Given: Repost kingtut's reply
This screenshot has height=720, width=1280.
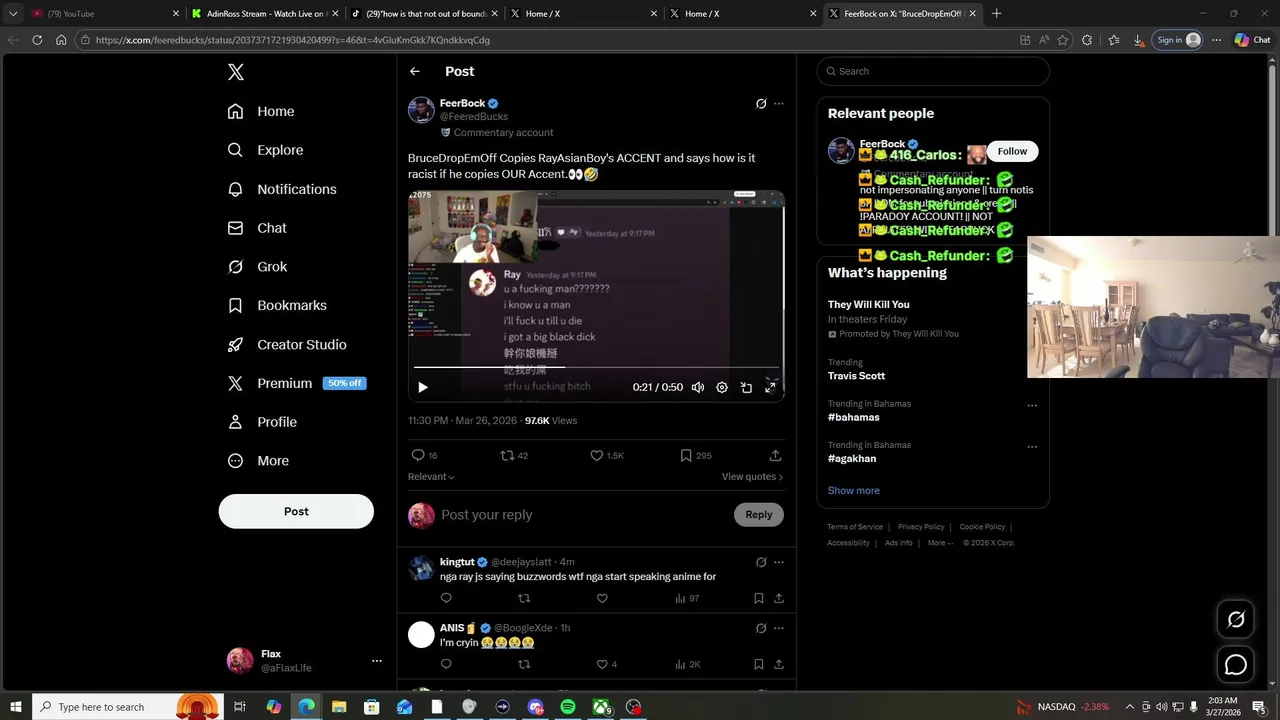Looking at the screenshot, I should tap(524, 598).
